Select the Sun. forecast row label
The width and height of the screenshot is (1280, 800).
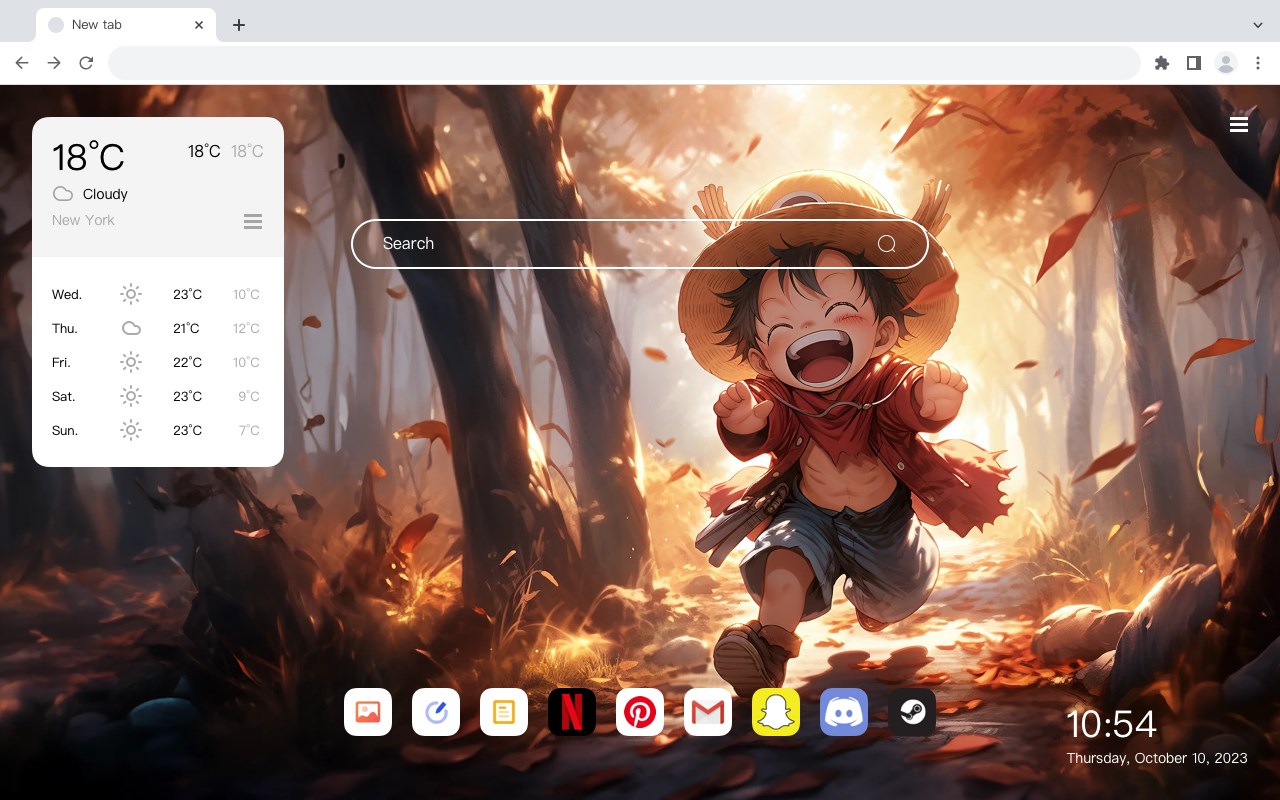click(65, 431)
